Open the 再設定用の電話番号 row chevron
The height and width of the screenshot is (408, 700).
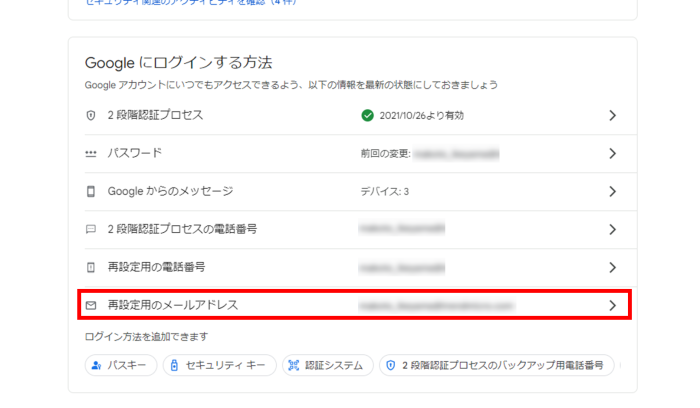pyautogui.click(x=612, y=267)
